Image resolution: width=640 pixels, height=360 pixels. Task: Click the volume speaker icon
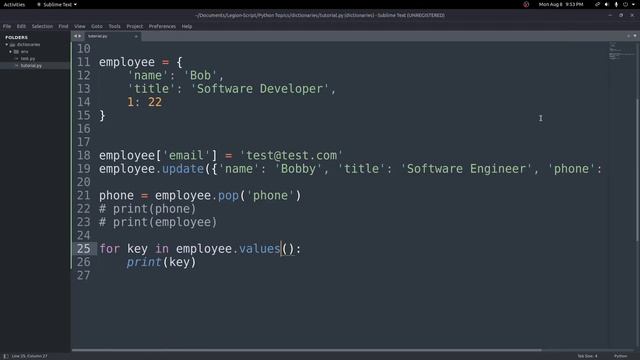pyautogui.click(x=607, y=4)
